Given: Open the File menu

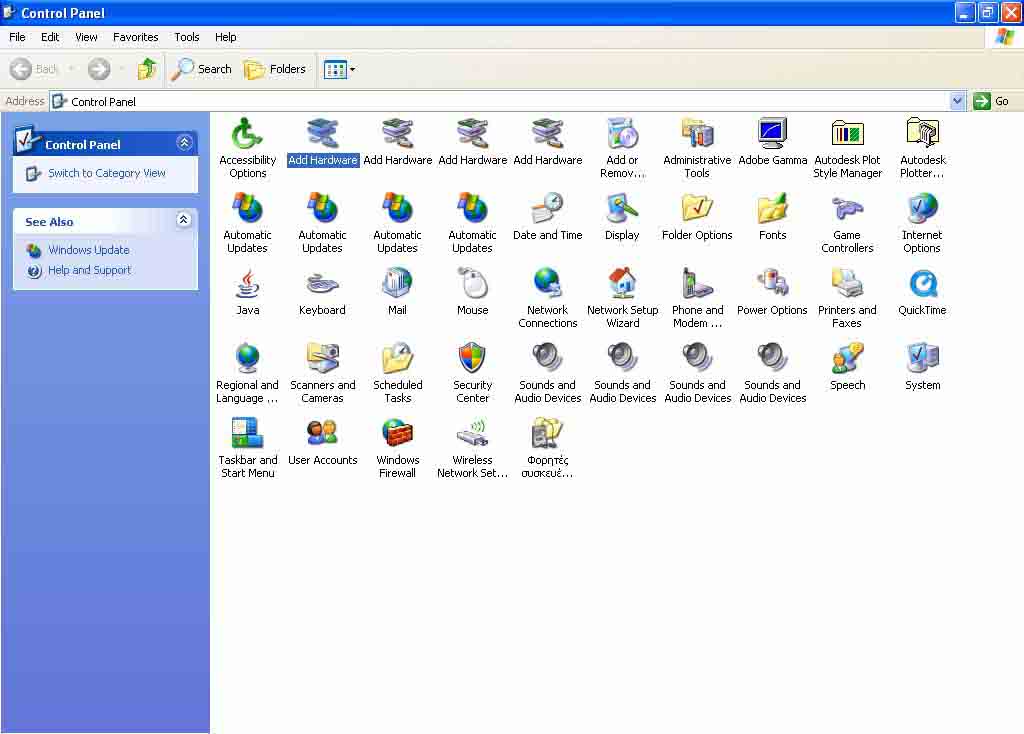Looking at the screenshot, I should tap(17, 37).
